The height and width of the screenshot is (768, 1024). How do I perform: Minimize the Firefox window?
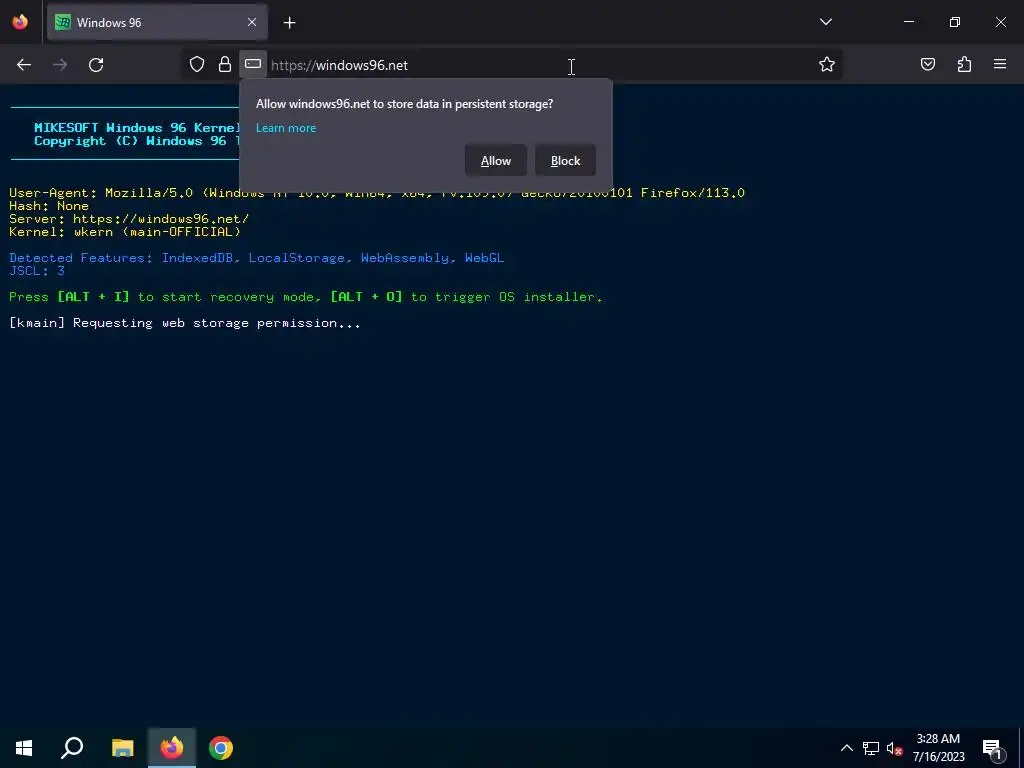pos(908,22)
